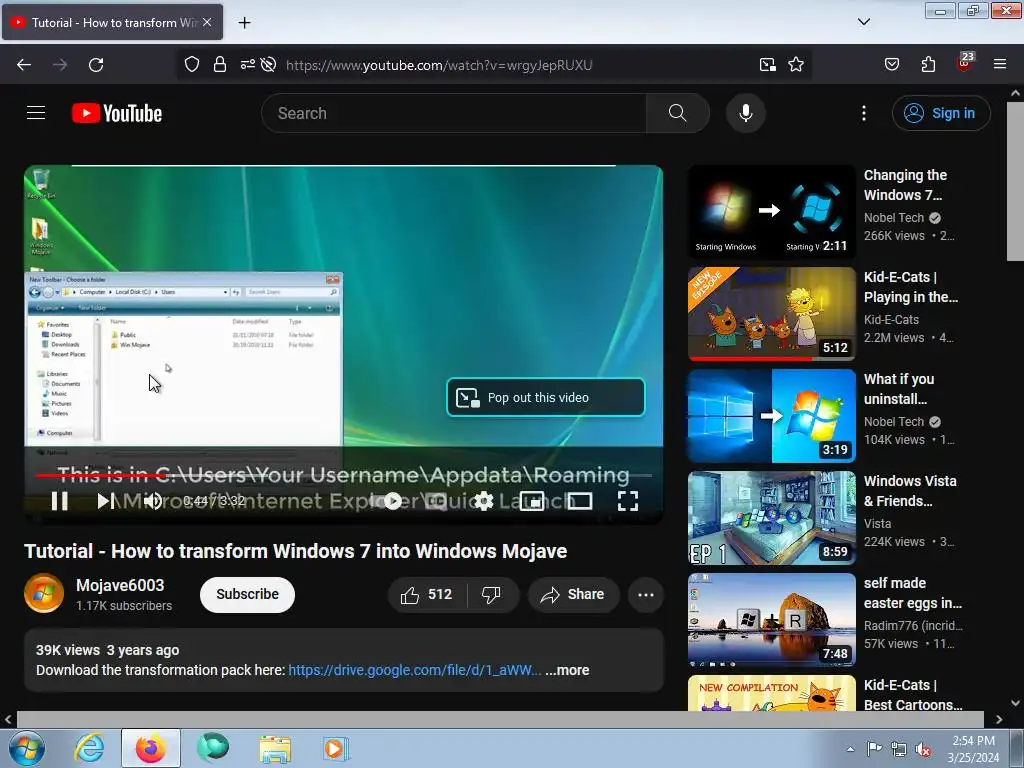Click autoplay blocked icon in address bar
This screenshot has height=768, width=1024.
click(x=268, y=65)
